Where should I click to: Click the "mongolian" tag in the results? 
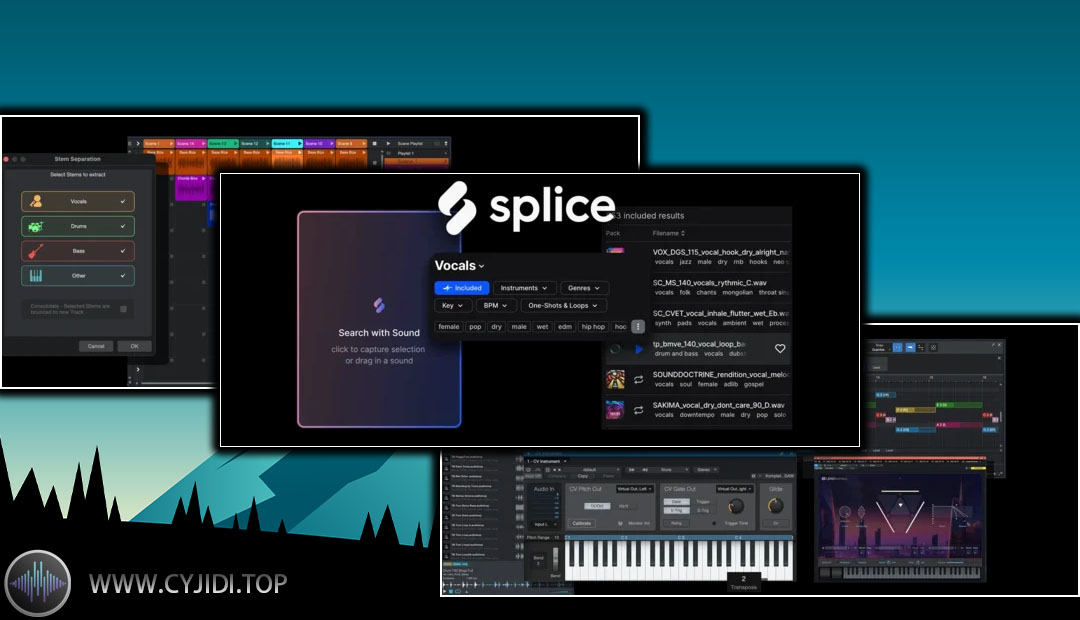pyautogui.click(x=737, y=292)
